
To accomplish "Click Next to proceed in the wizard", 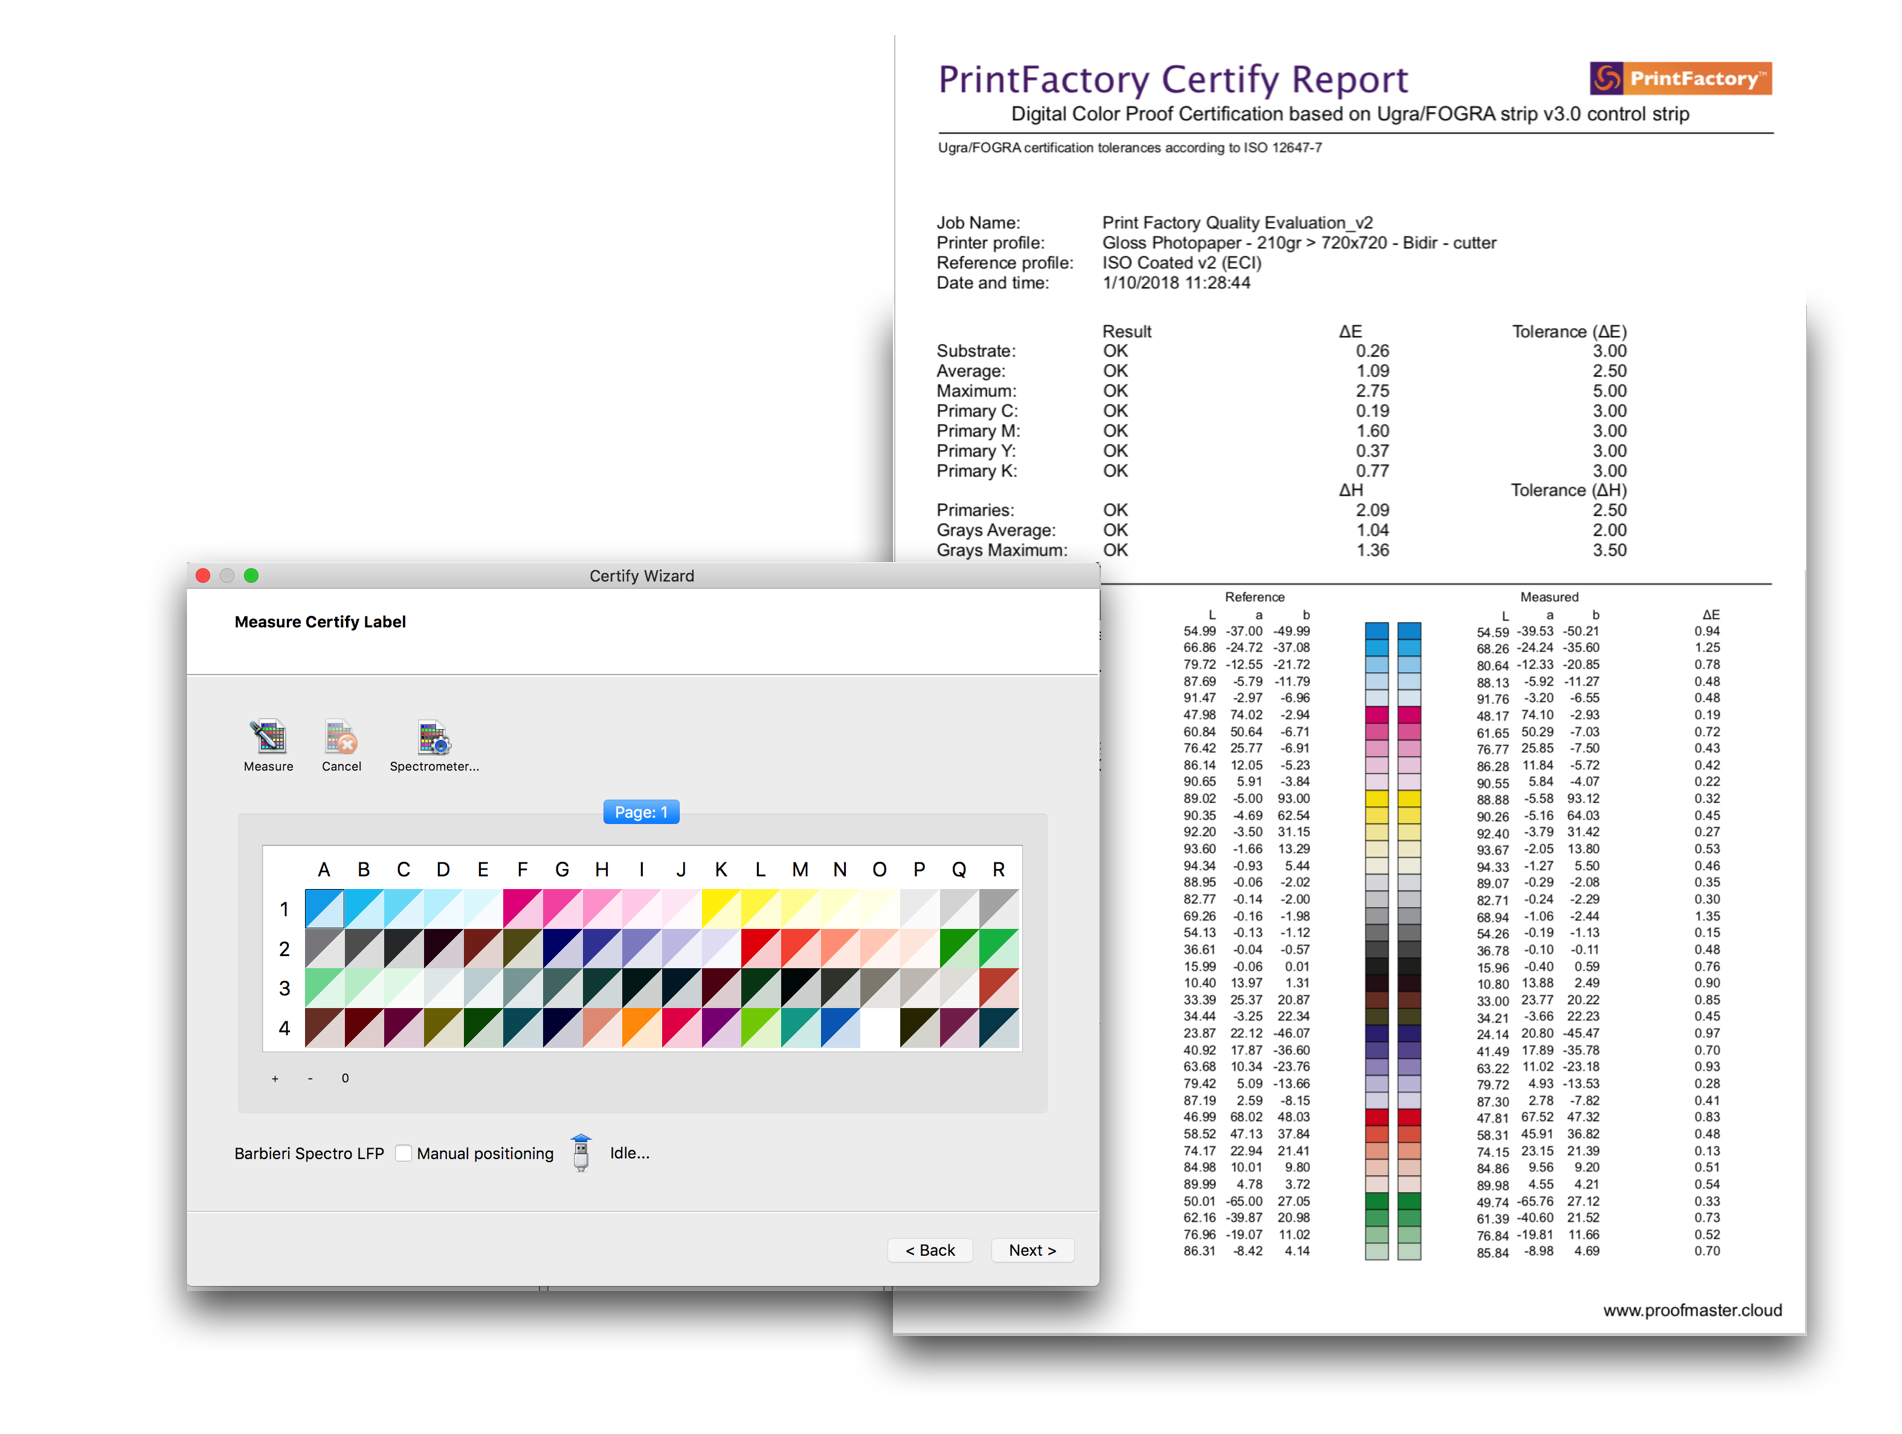I will click(1032, 1250).
